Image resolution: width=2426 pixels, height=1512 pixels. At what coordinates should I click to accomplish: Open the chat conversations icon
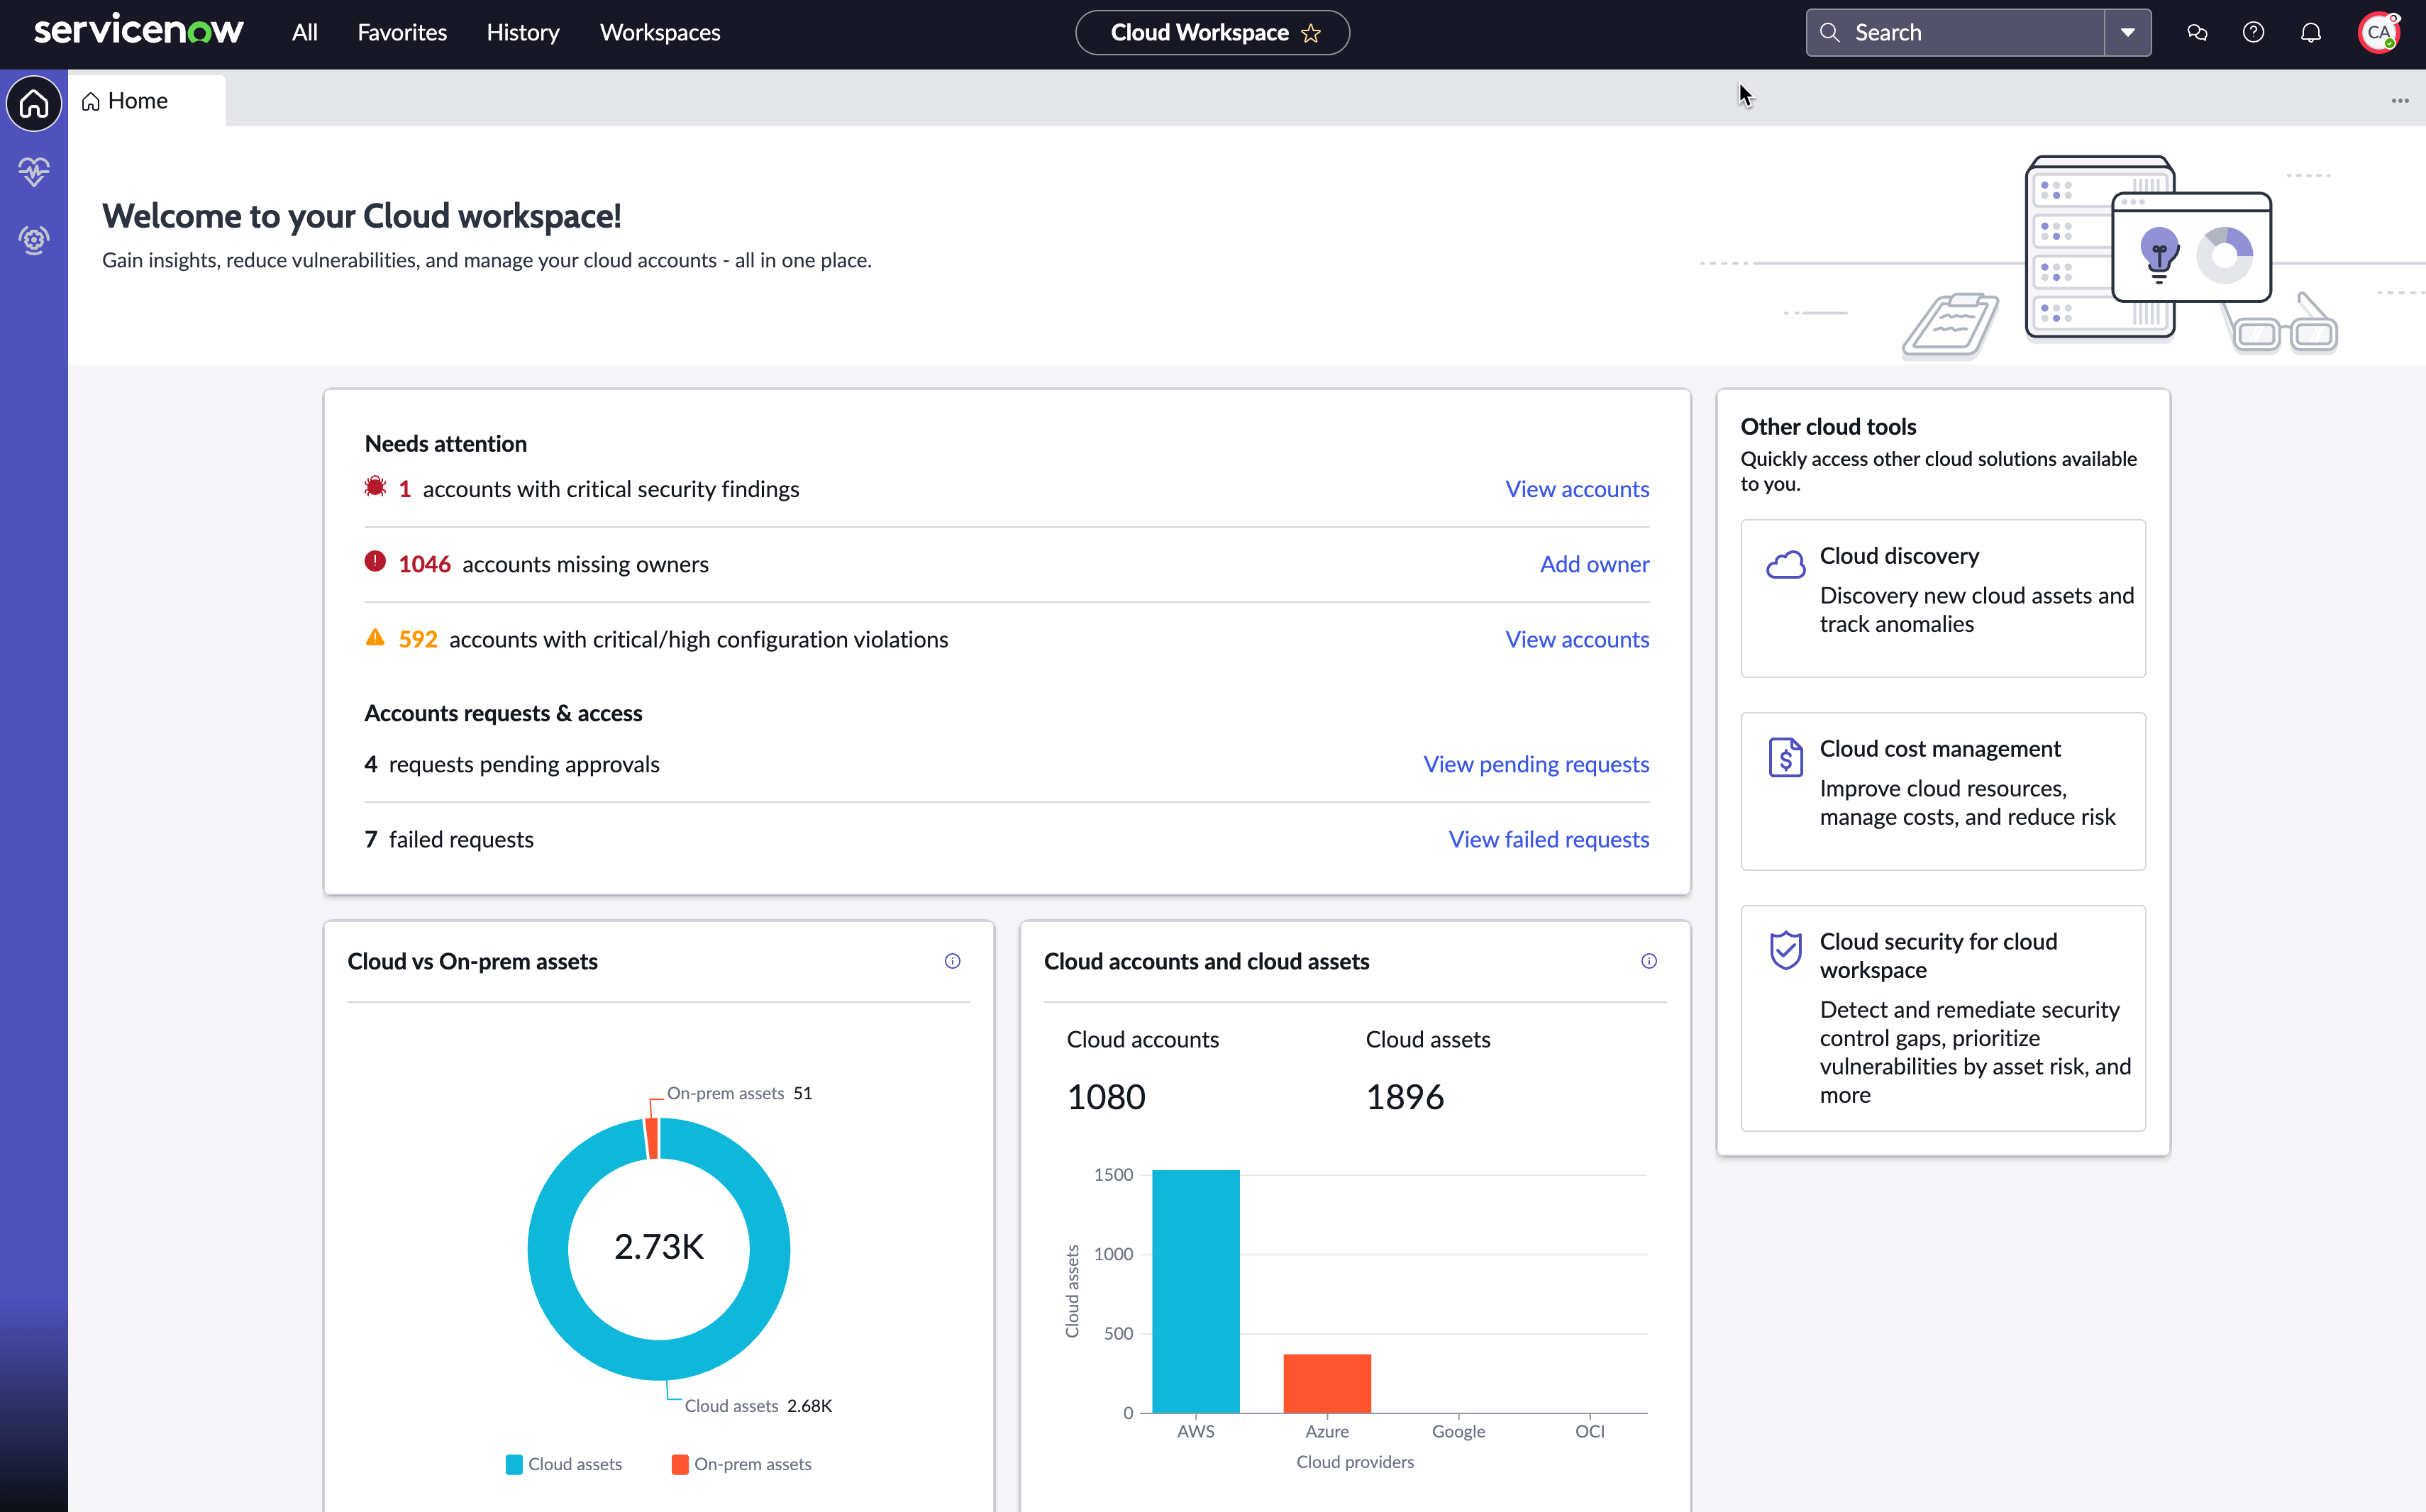click(2197, 32)
